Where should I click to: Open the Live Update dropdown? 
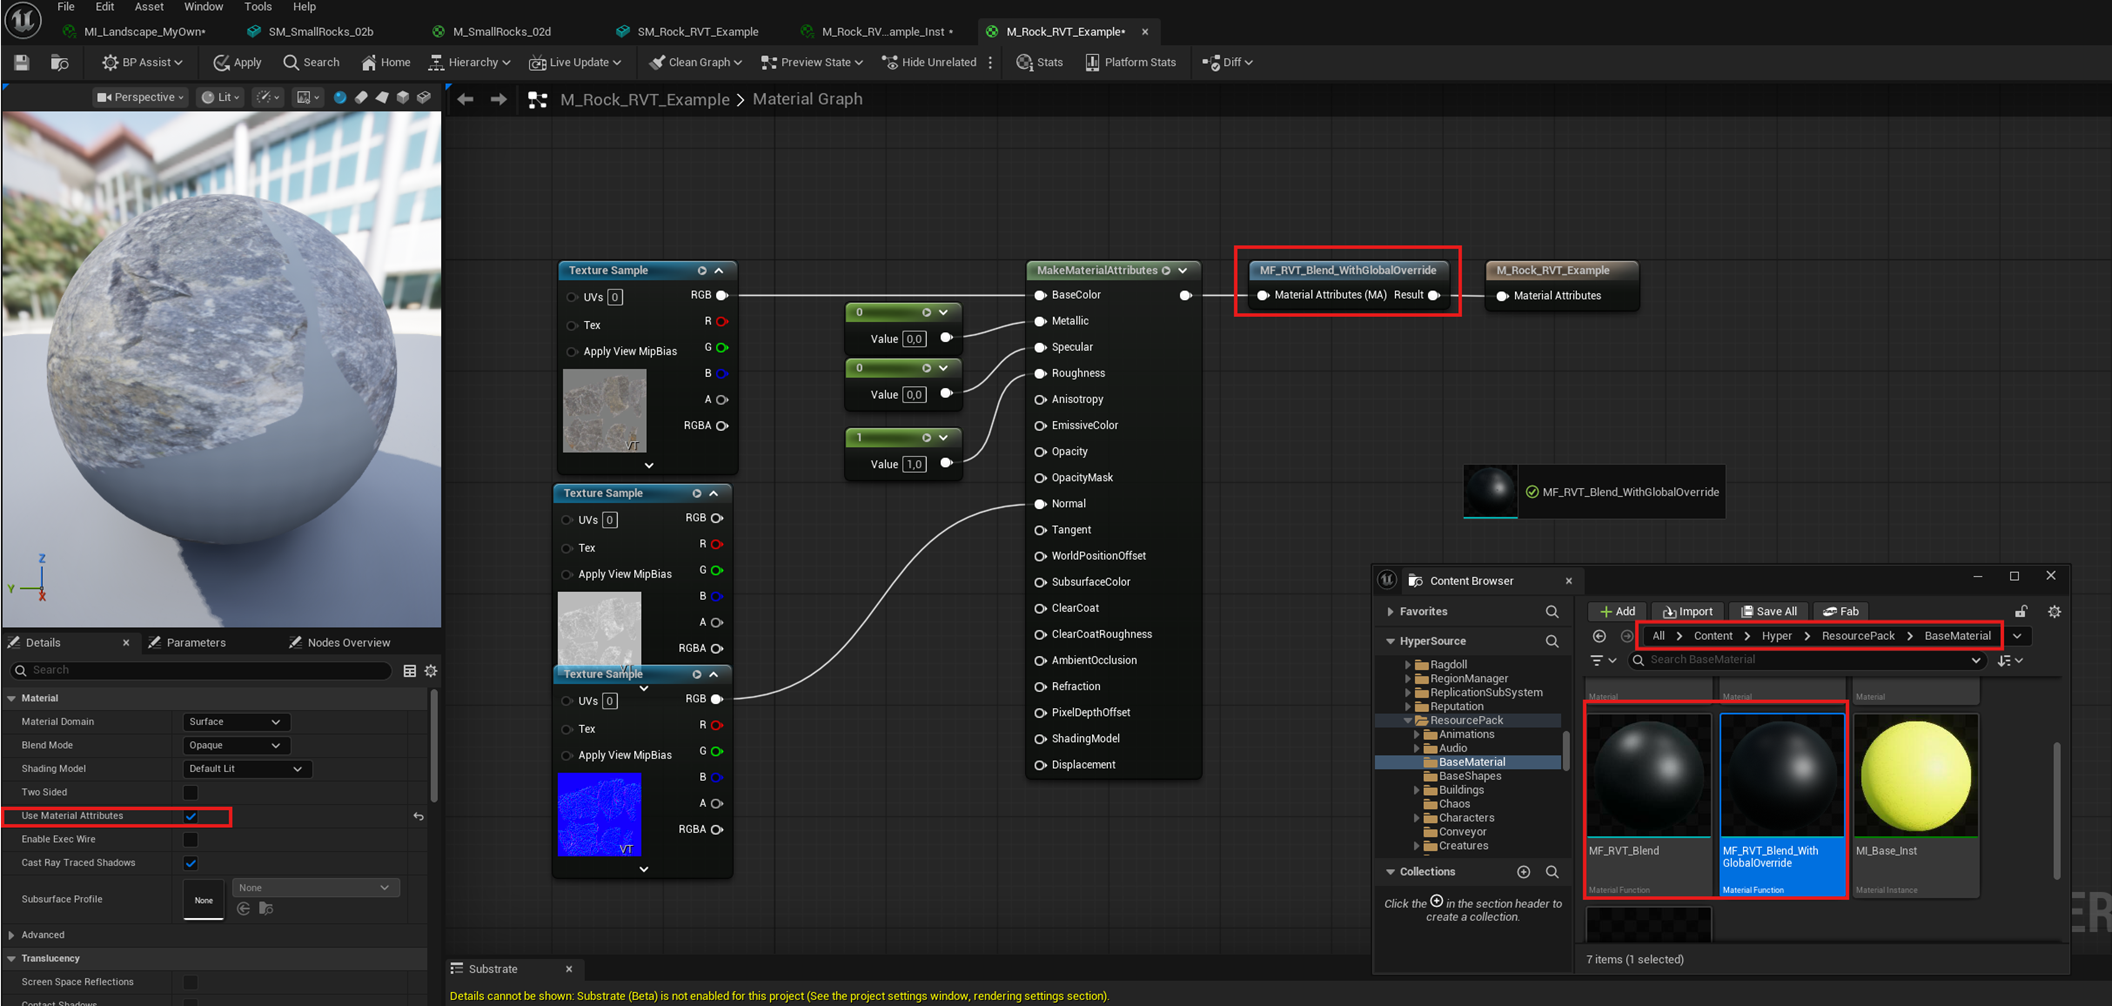575,62
